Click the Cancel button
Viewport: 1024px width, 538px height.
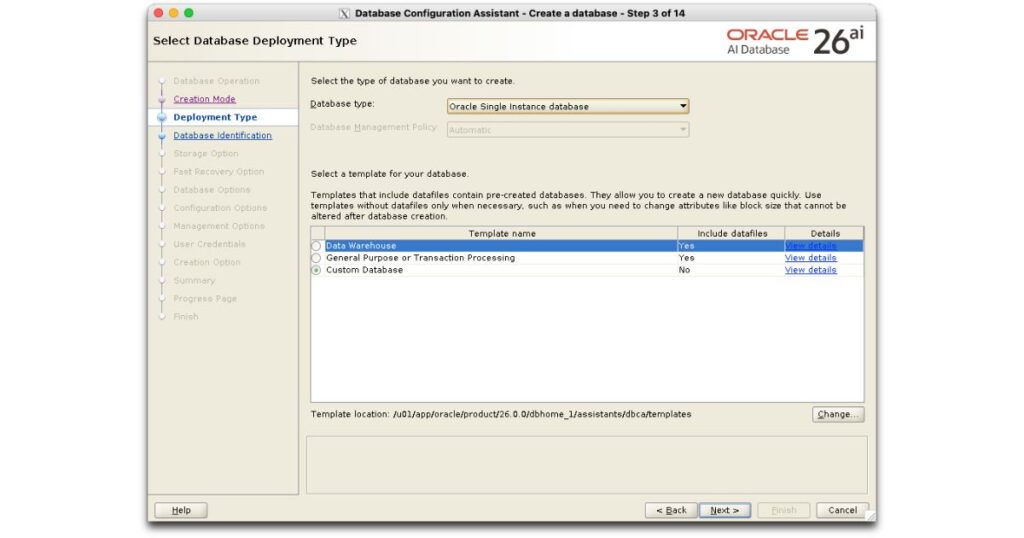(842, 510)
